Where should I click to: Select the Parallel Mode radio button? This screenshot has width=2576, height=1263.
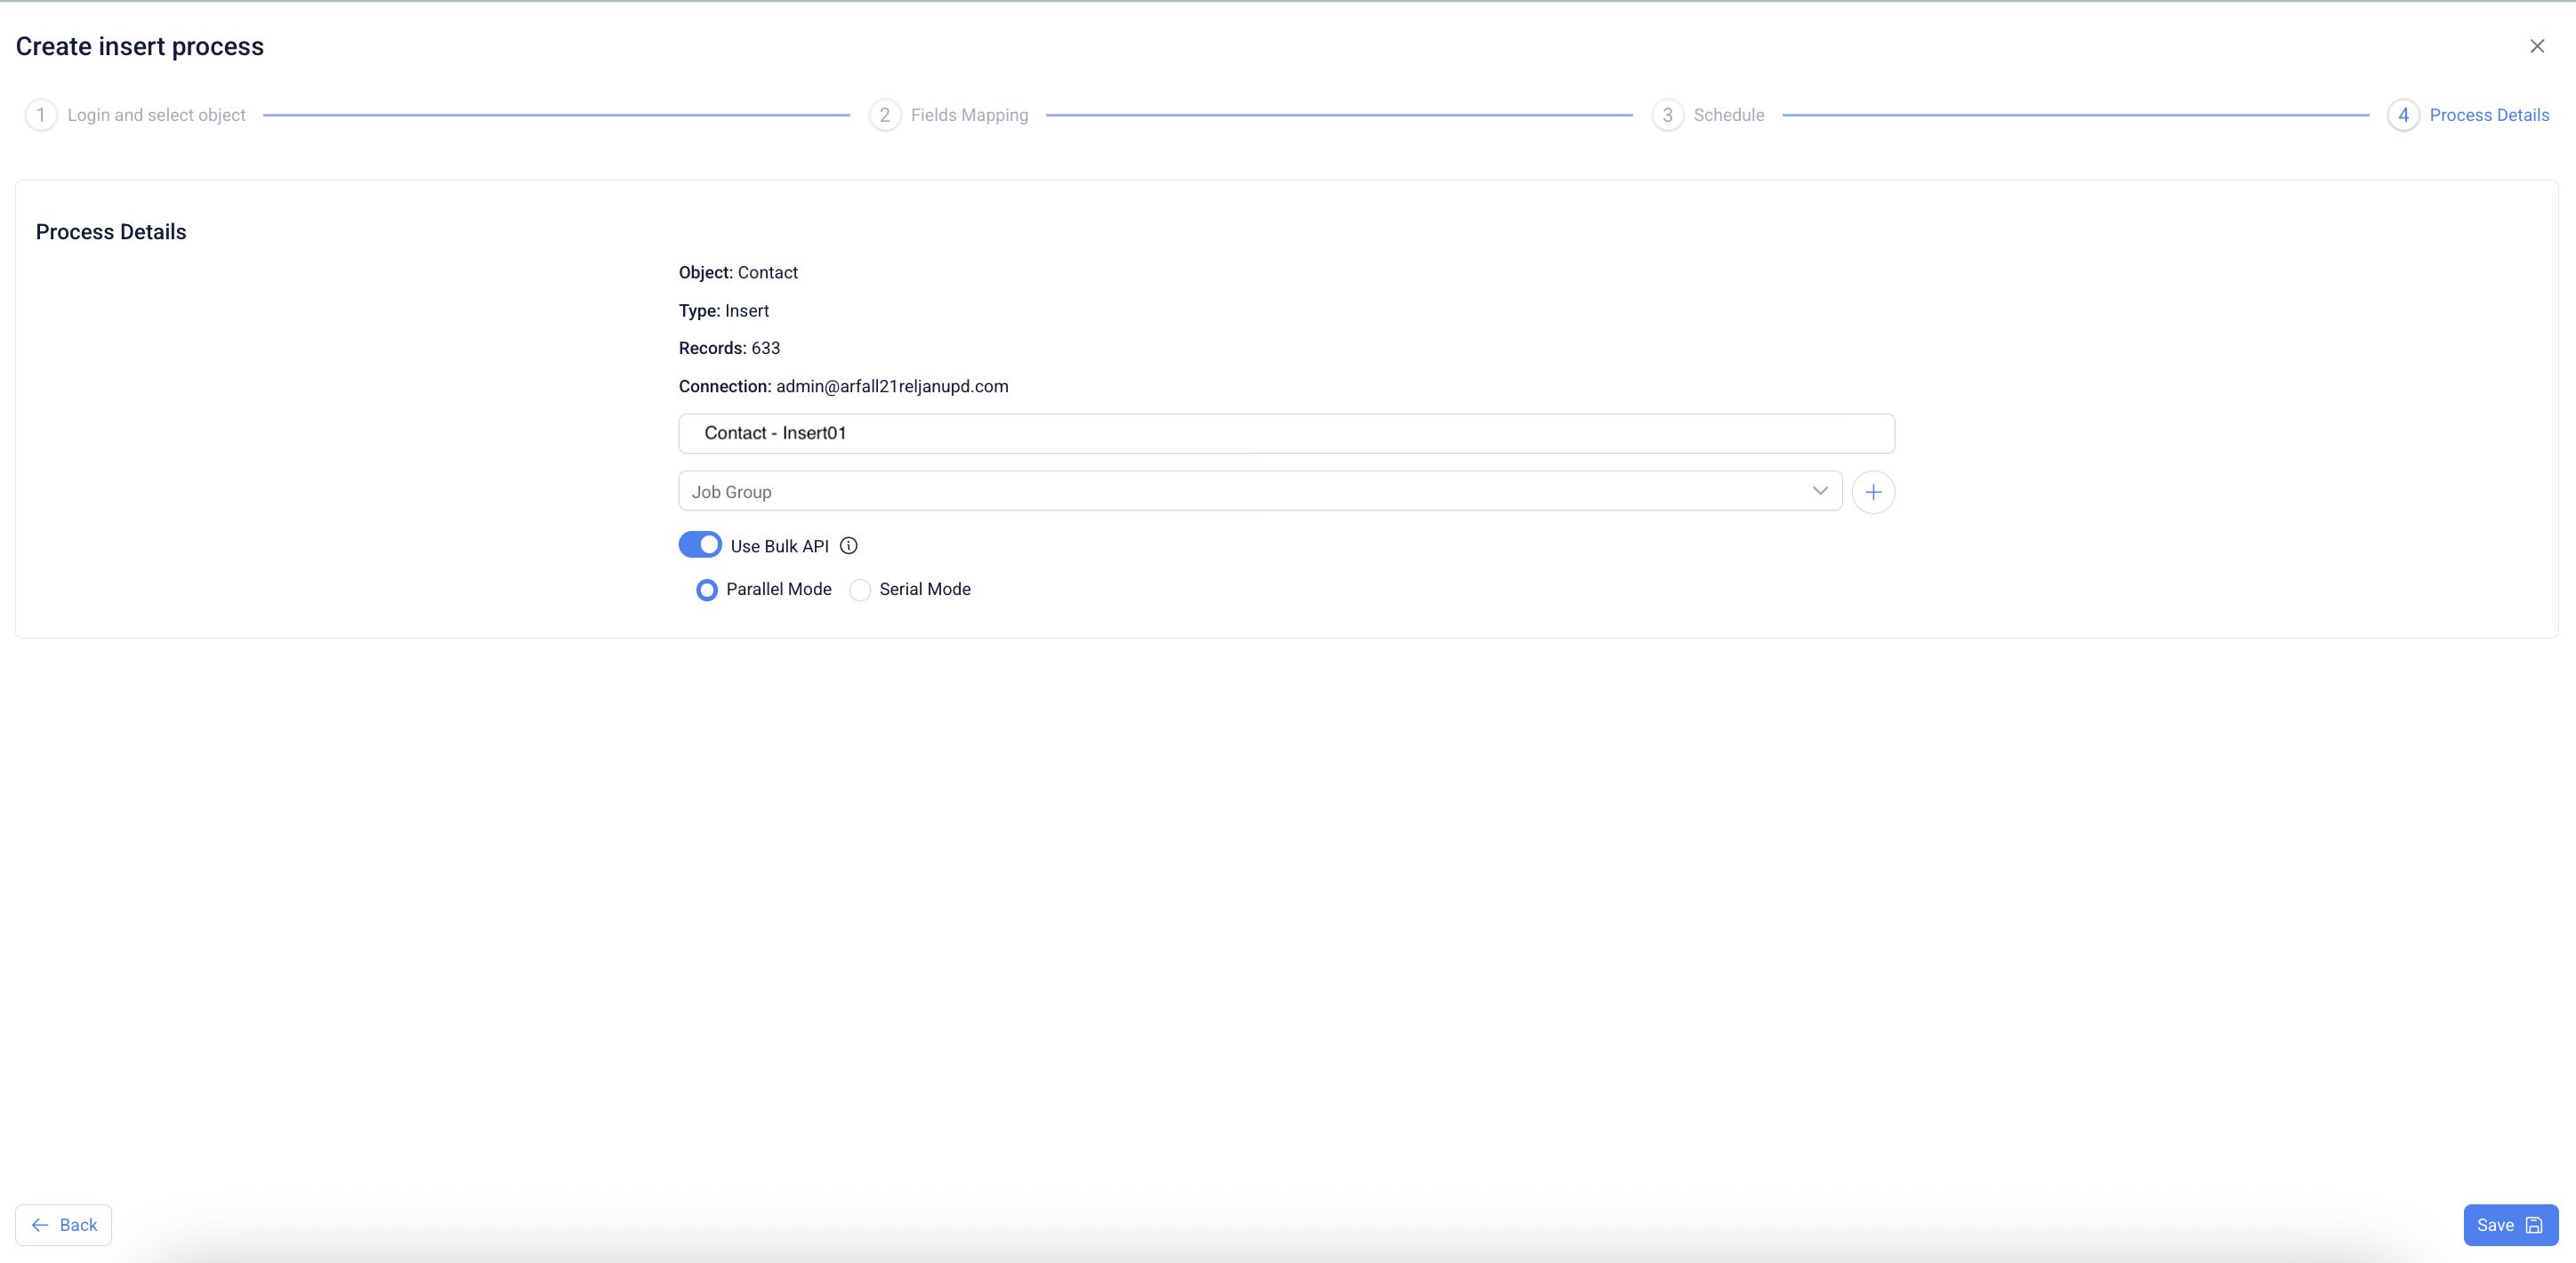coord(706,590)
